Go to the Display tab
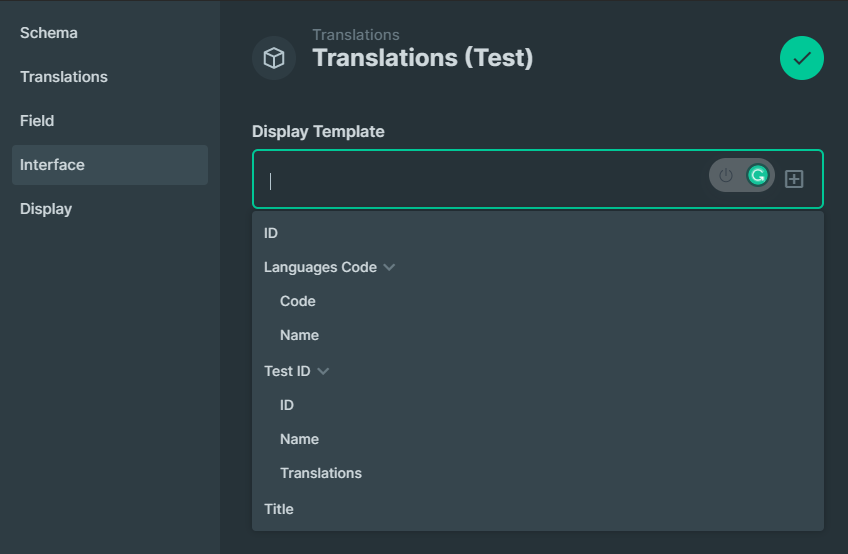 (46, 209)
